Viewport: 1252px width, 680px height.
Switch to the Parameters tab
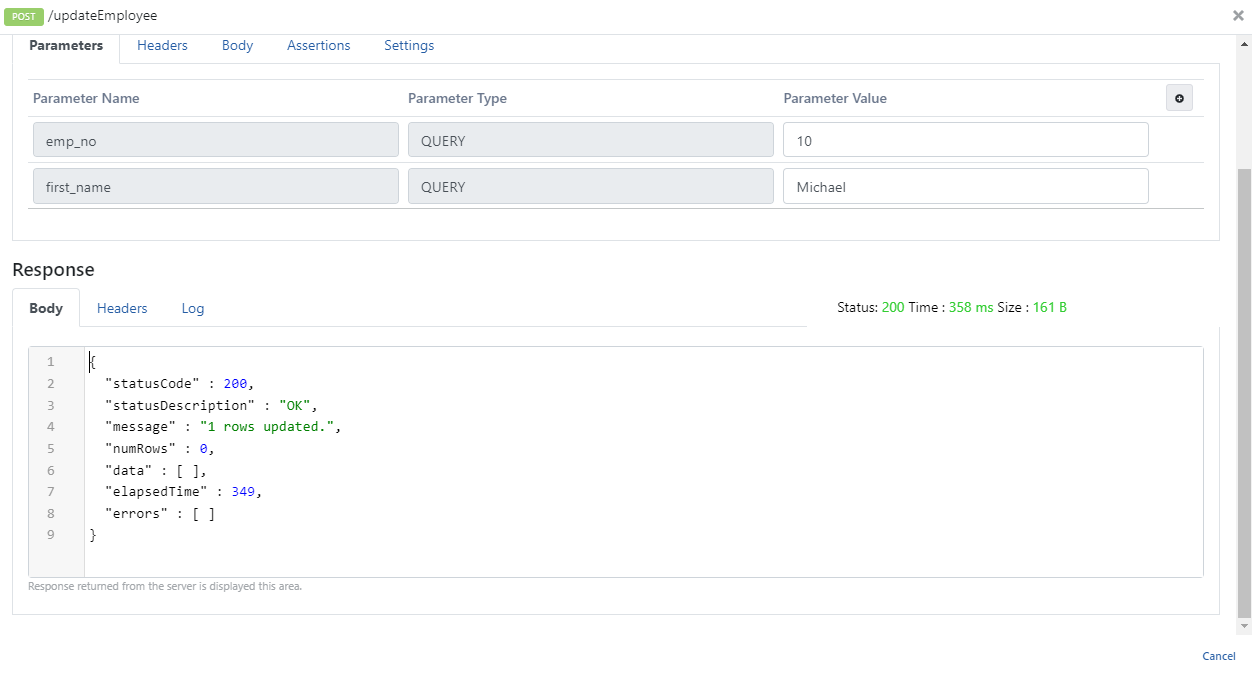pos(66,46)
